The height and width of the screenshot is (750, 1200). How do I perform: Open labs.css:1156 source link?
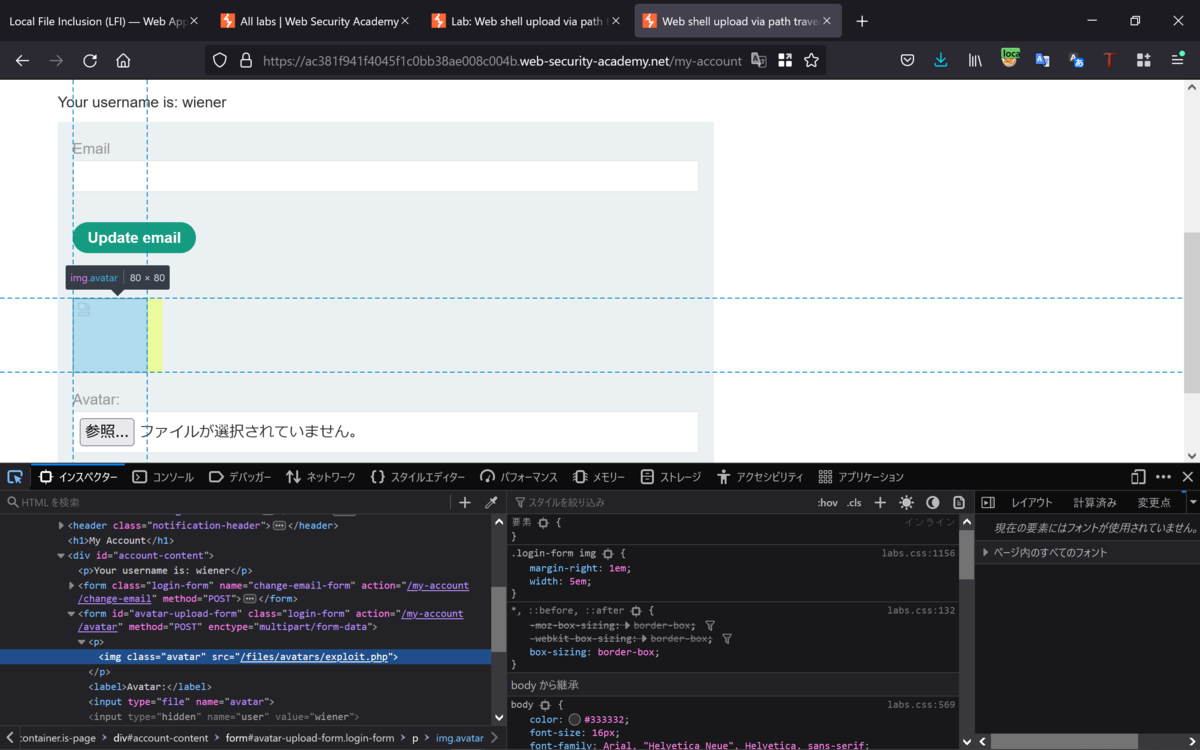(x=918, y=553)
